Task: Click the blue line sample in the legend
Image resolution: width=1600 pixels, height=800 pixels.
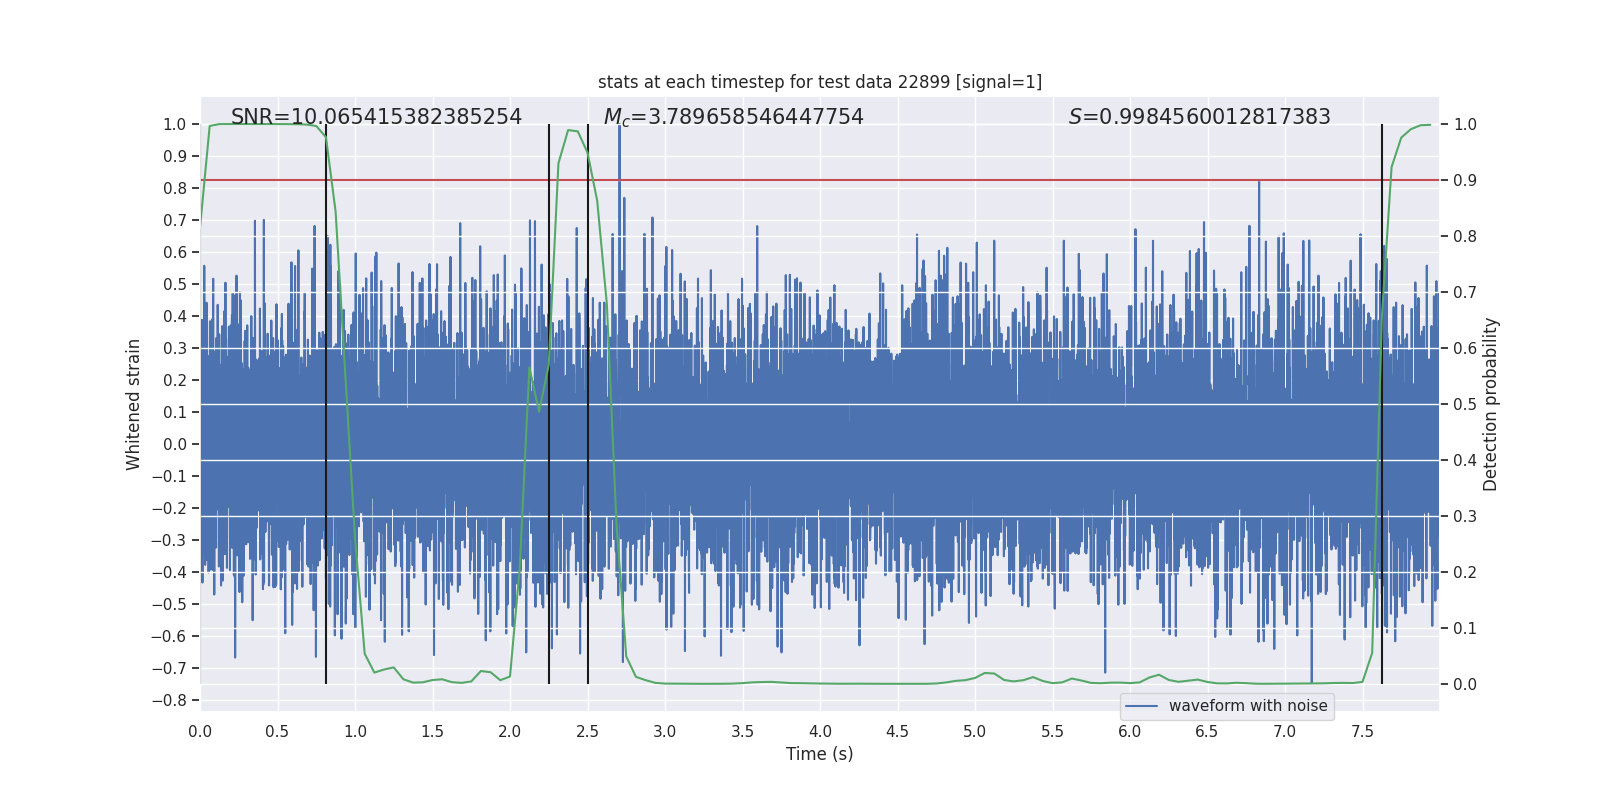Action: 1142,706
